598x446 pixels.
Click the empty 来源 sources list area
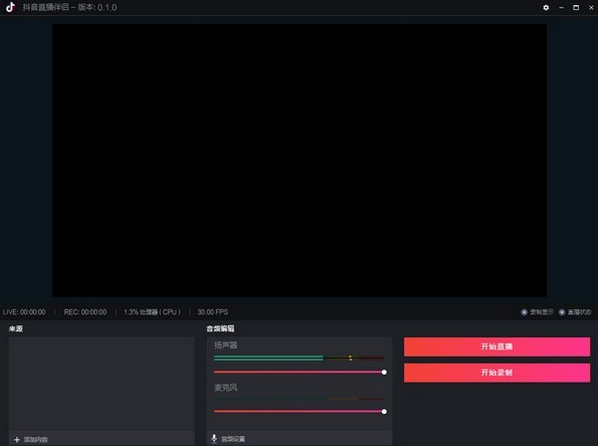coord(101,384)
